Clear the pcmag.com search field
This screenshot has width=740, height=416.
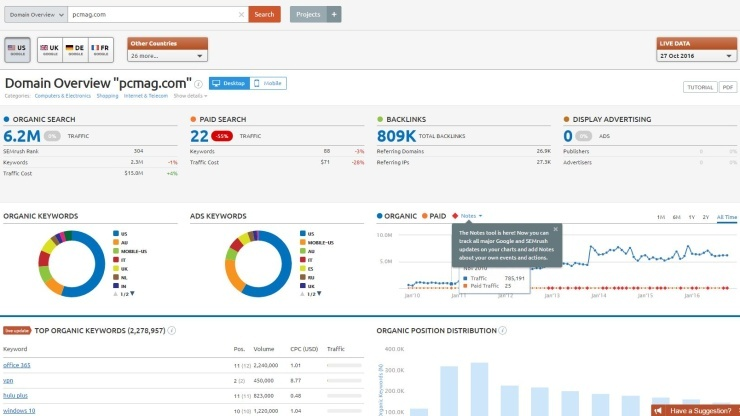tap(241, 14)
